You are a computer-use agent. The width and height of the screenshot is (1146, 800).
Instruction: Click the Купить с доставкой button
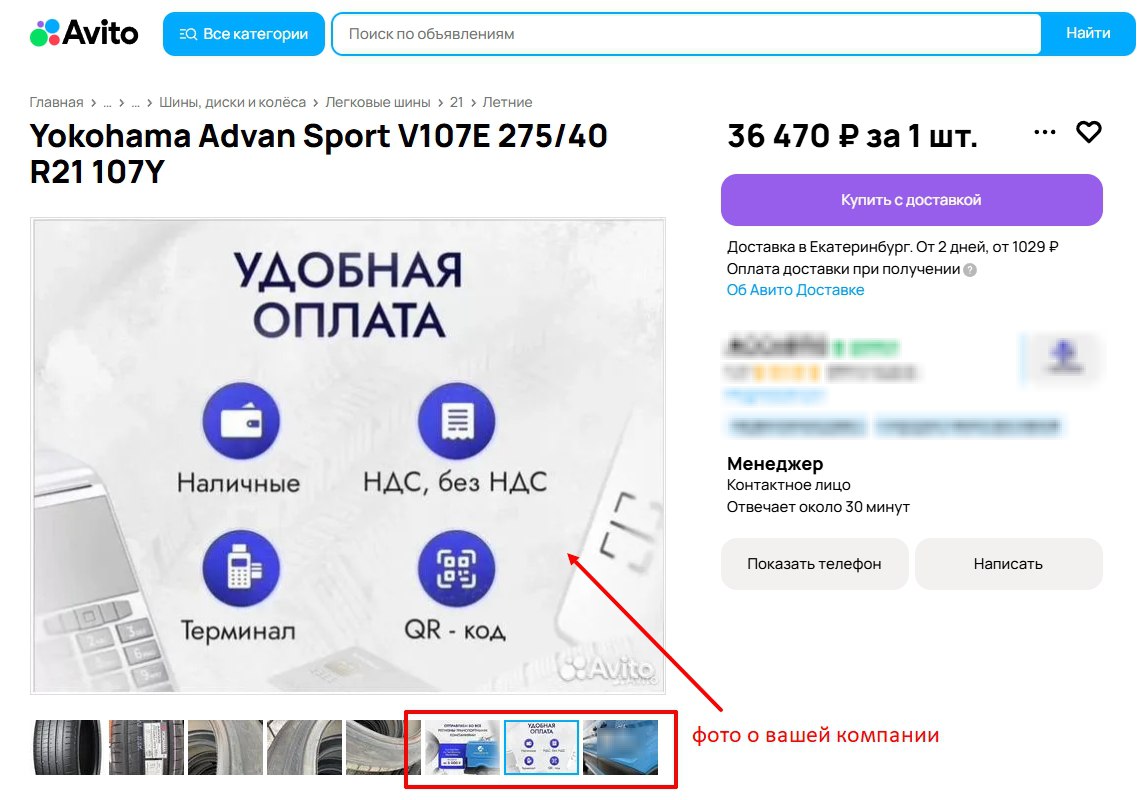point(911,199)
